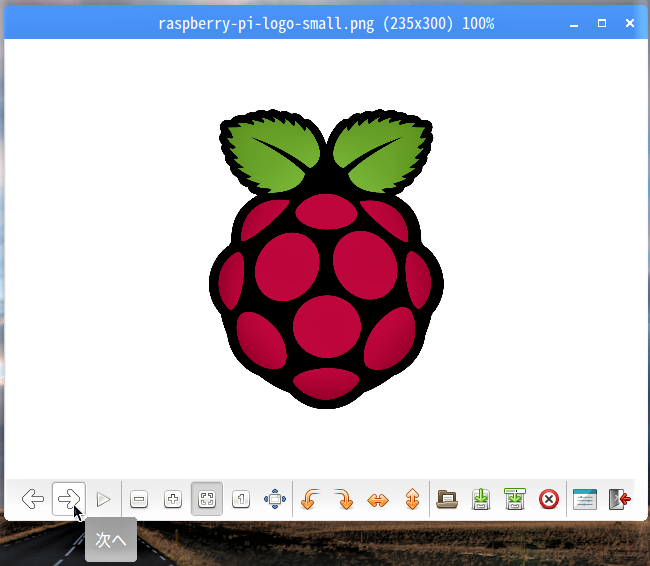Click the Raspberry Pi logo image
650x566 pixels.
[326, 259]
